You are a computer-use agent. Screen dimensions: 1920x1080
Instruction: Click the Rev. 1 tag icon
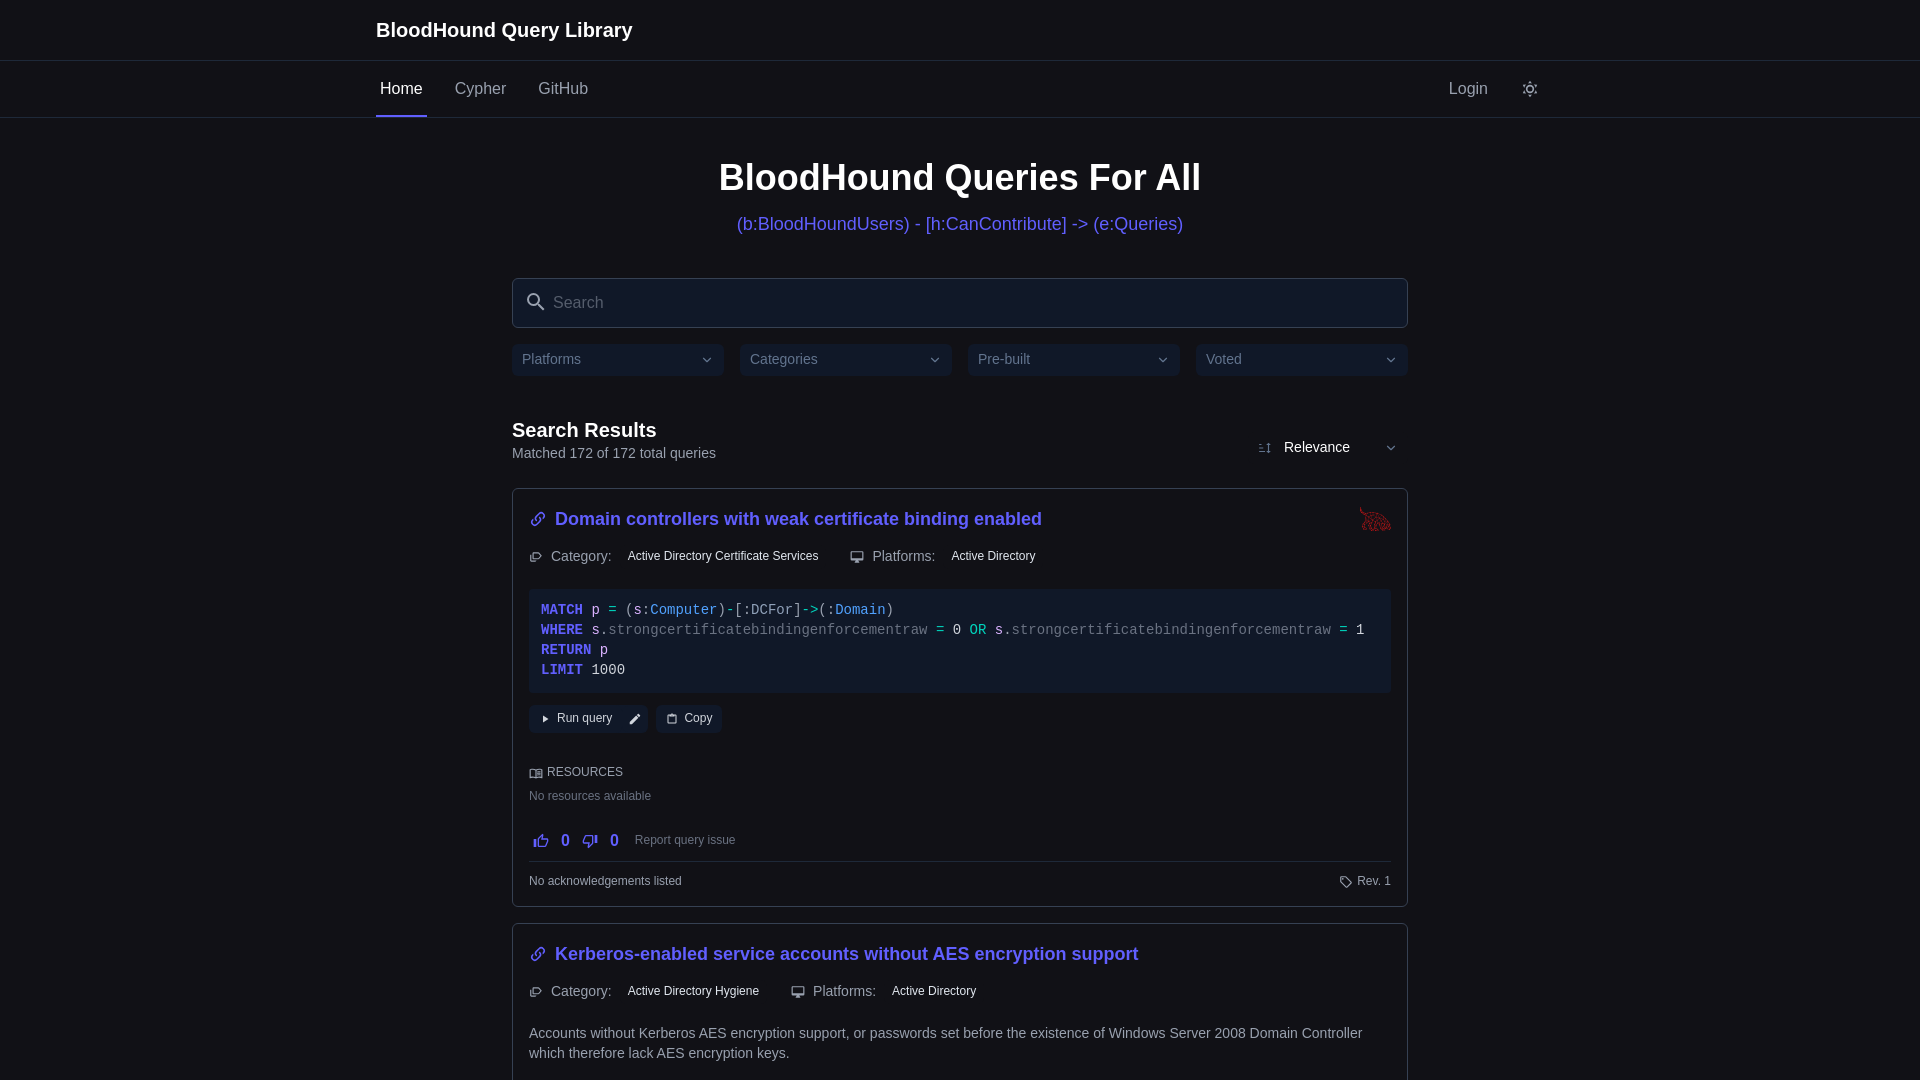(x=1346, y=882)
